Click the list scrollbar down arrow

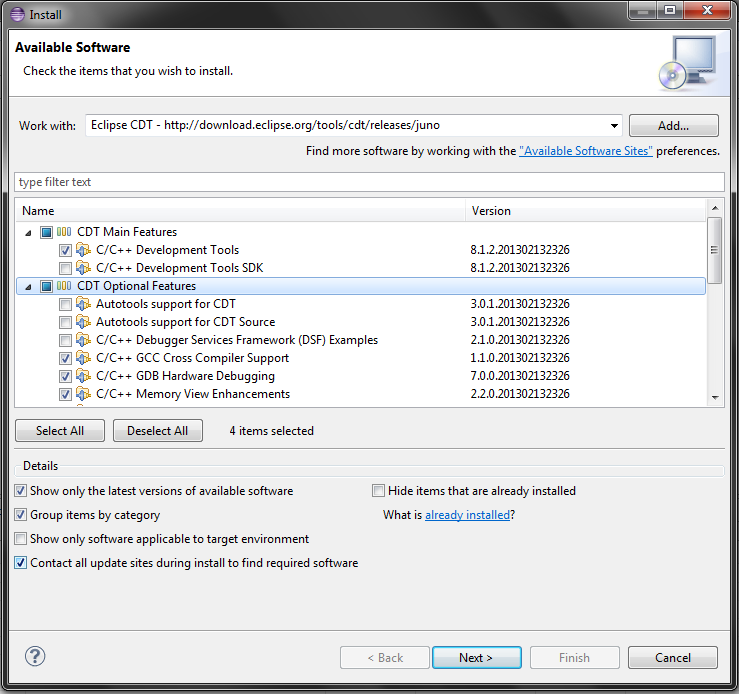[715, 398]
